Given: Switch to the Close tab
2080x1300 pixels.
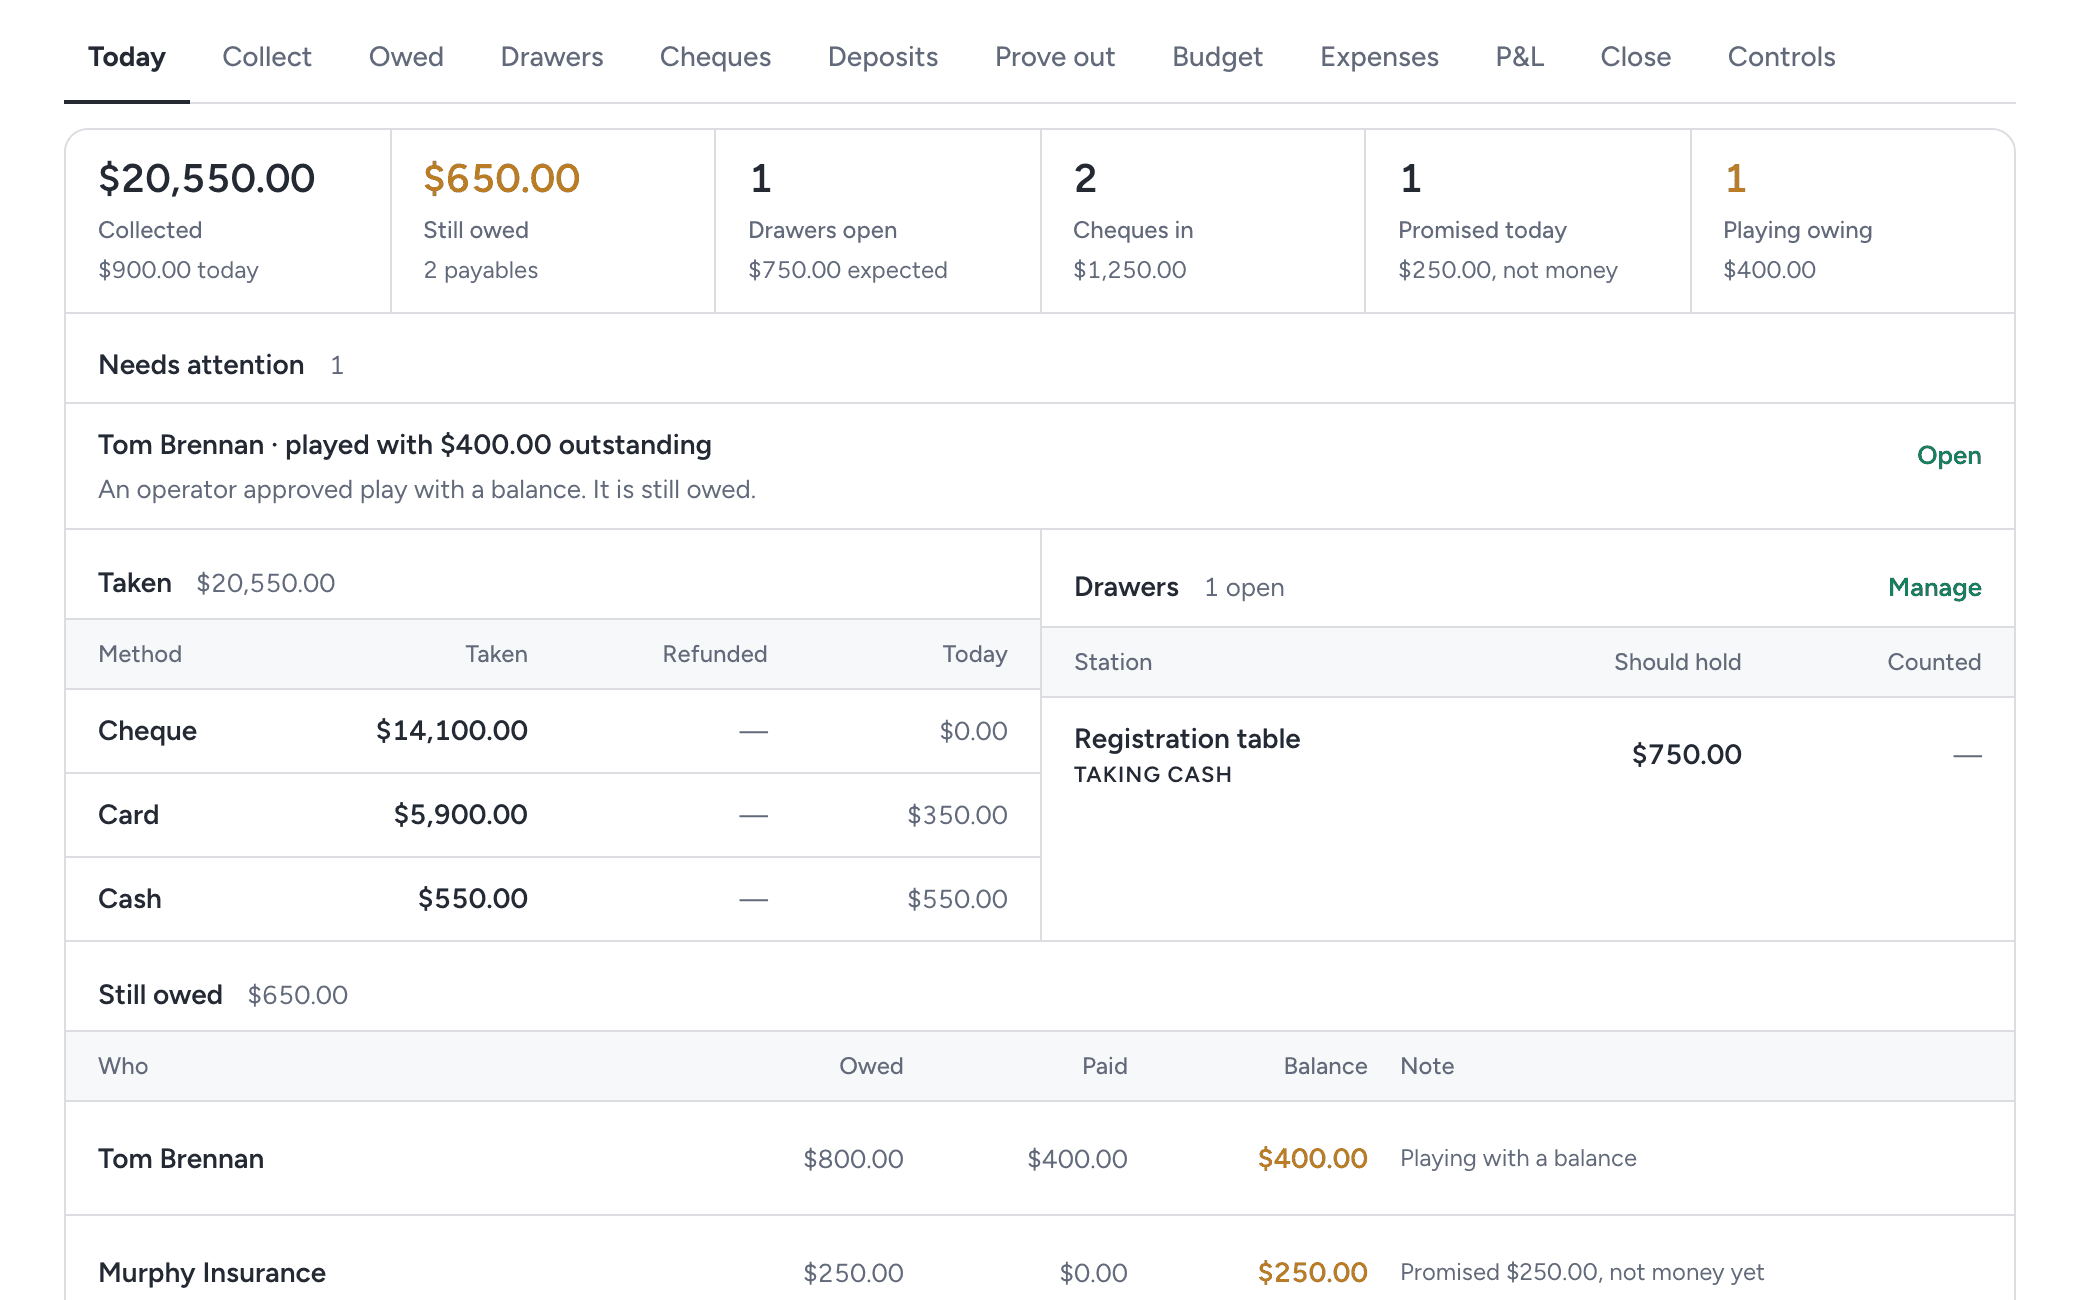Looking at the screenshot, I should [1636, 57].
